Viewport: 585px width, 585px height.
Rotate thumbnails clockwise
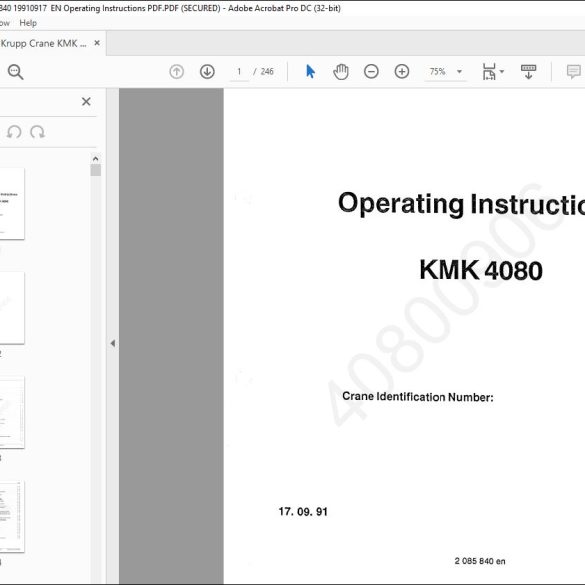38,132
